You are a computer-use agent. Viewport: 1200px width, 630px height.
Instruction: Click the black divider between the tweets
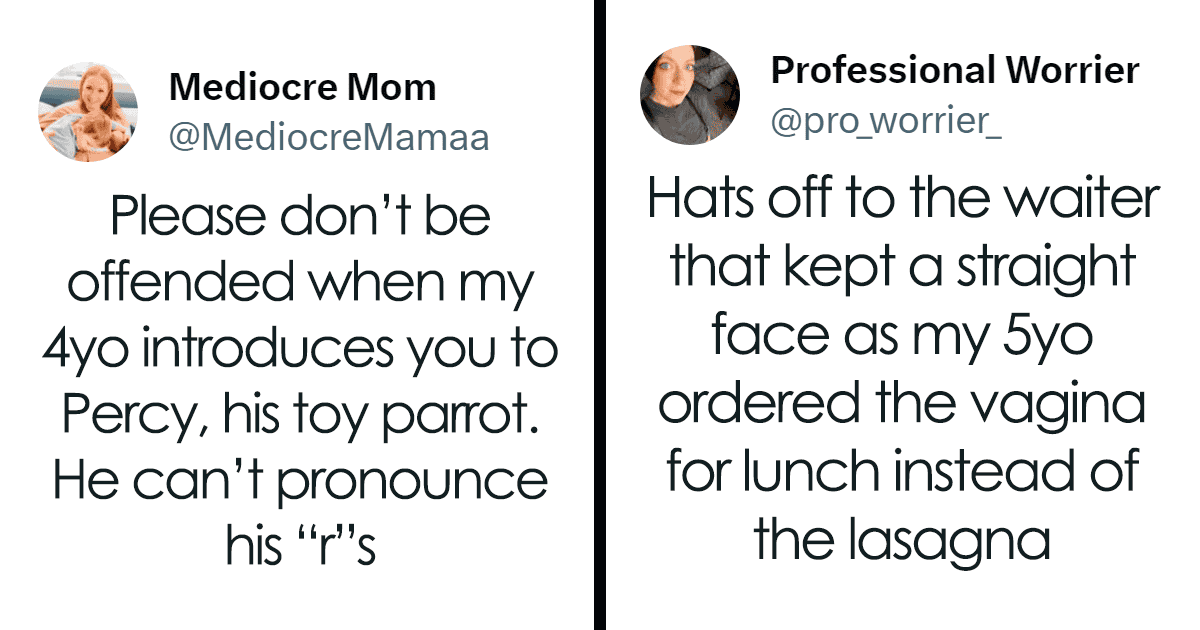tap(600, 315)
